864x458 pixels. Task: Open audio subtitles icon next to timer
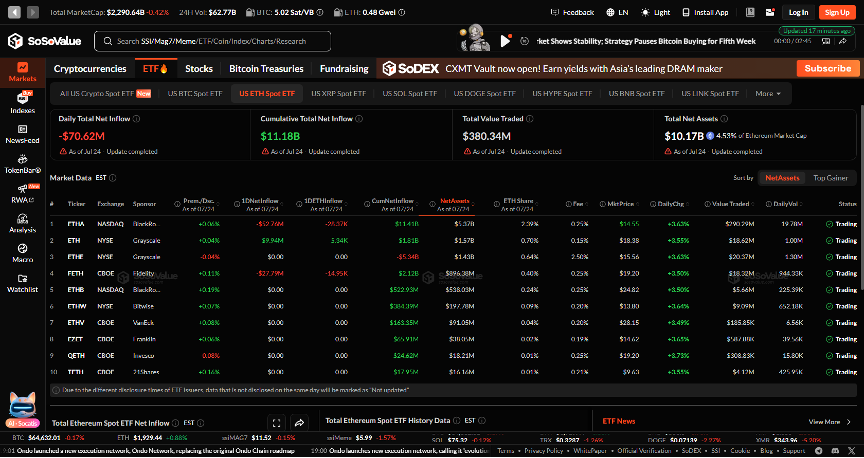click(x=825, y=41)
